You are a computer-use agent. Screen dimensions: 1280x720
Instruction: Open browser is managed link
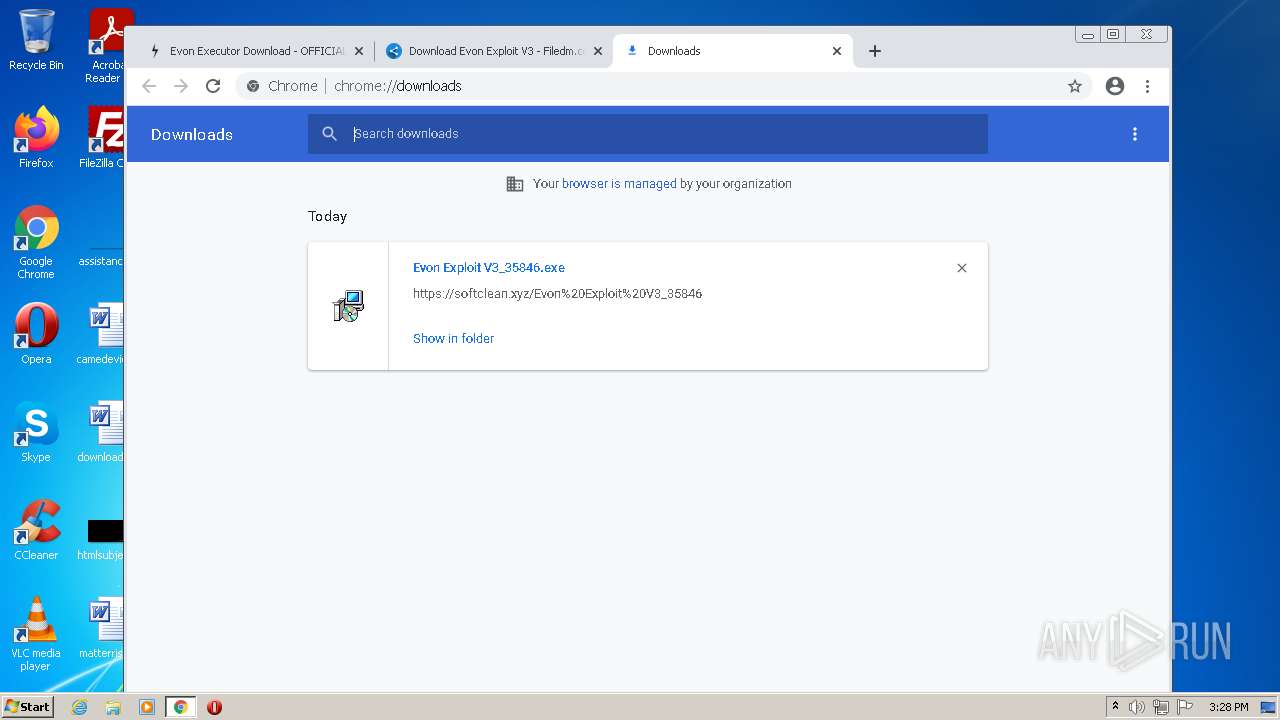[619, 184]
